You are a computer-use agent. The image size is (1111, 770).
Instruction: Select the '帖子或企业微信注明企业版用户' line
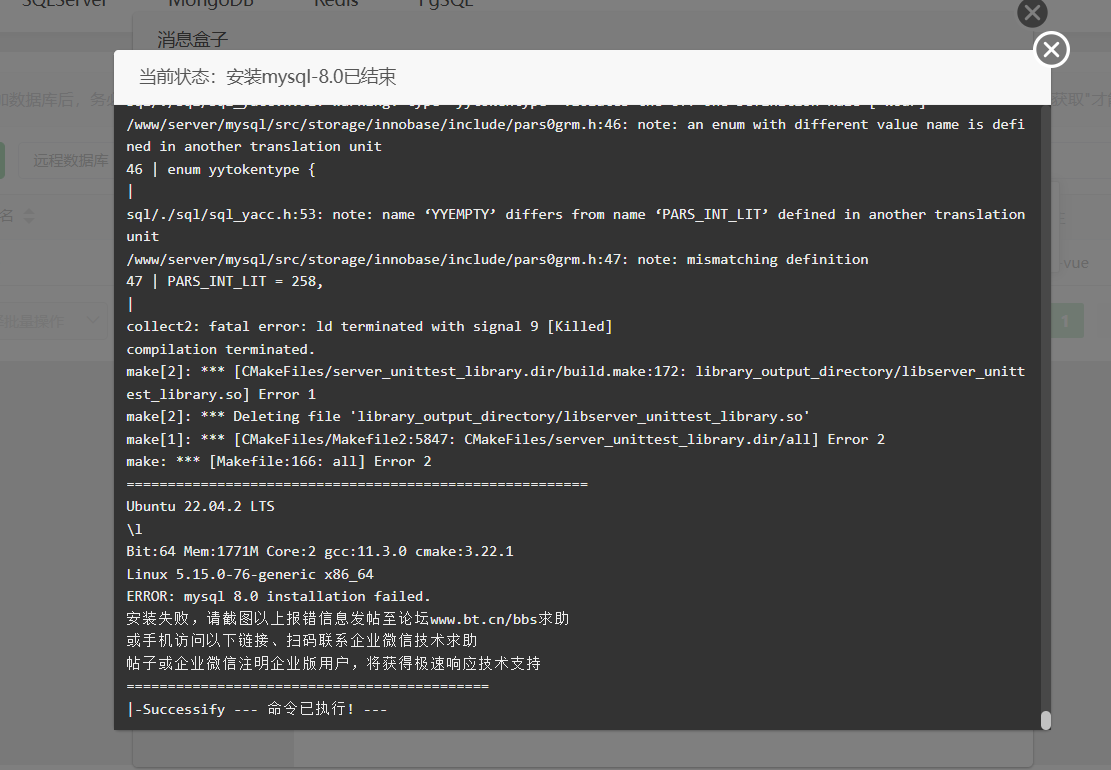pyautogui.click(x=333, y=664)
